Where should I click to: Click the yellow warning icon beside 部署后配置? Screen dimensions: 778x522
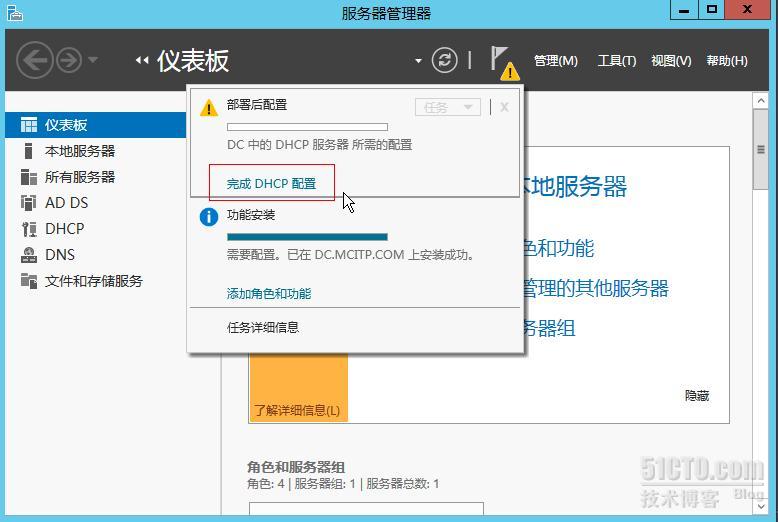(x=209, y=107)
